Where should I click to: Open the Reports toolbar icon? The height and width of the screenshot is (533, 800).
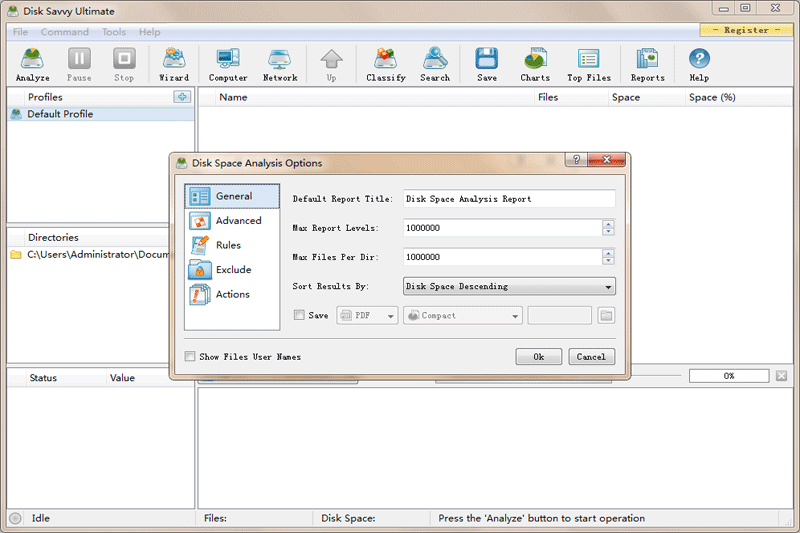(647, 64)
